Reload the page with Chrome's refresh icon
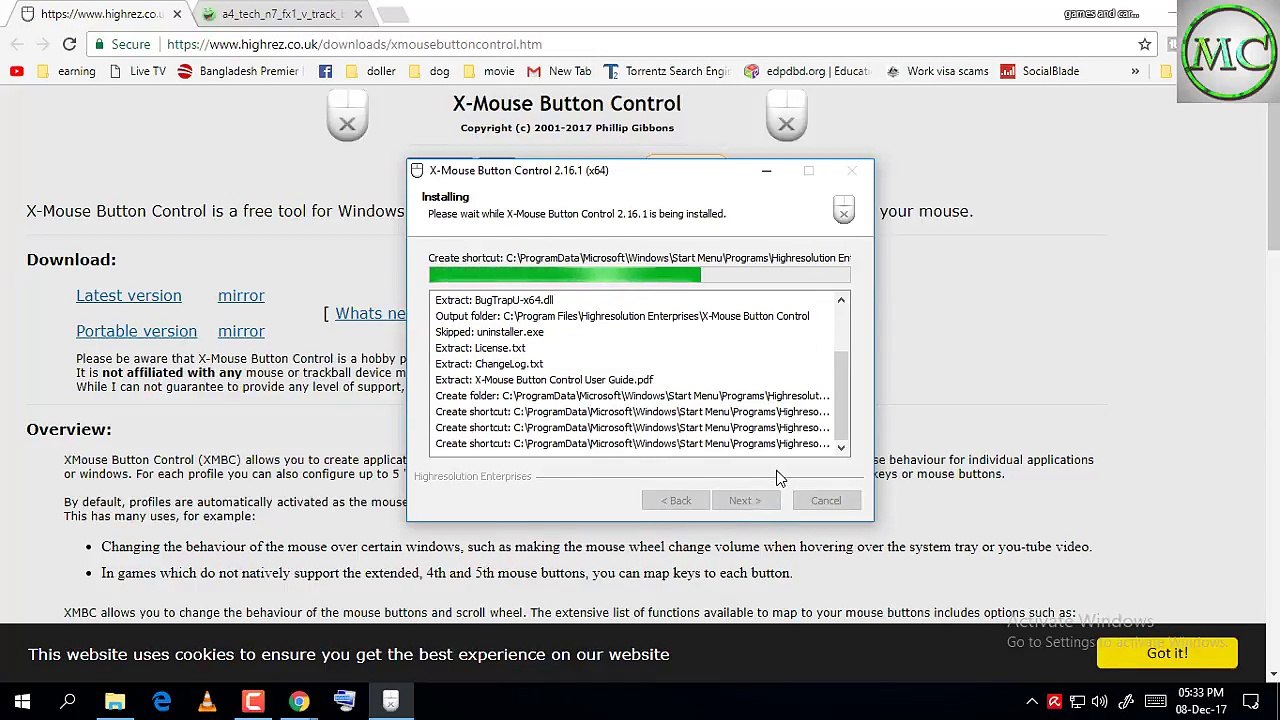1280x720 pixels. [69, 44]
